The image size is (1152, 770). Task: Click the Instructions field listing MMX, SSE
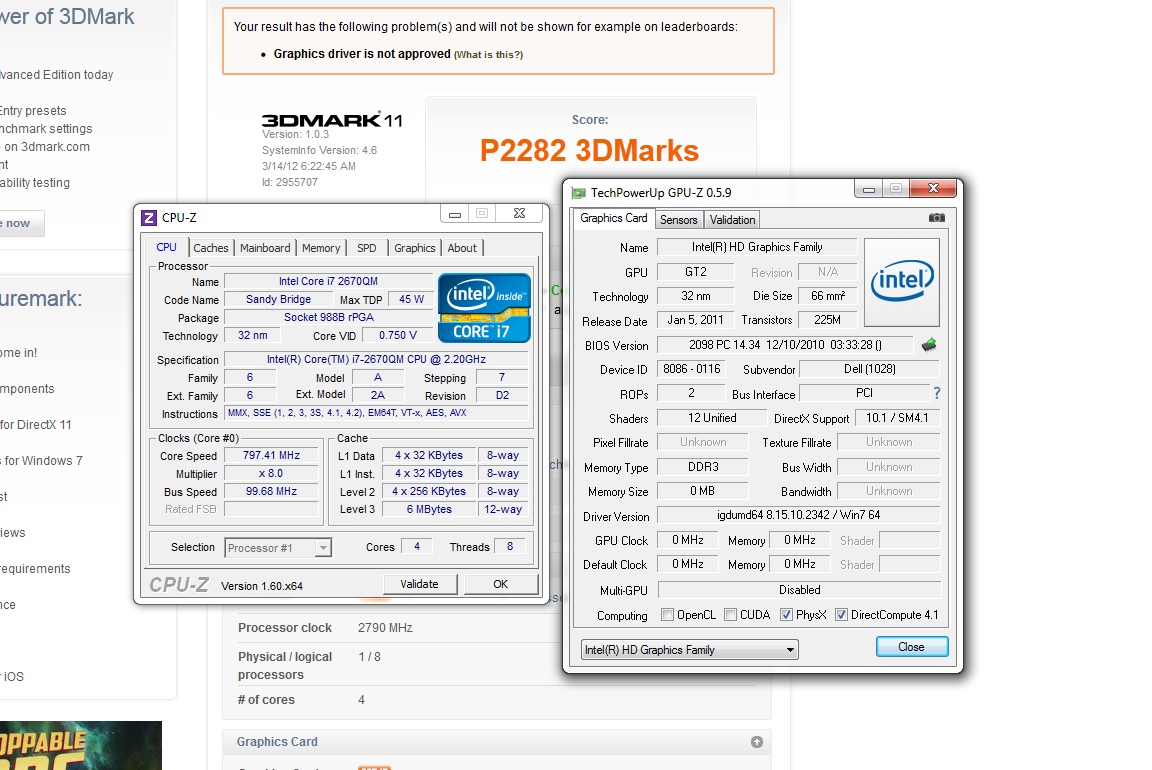point(376,413)
